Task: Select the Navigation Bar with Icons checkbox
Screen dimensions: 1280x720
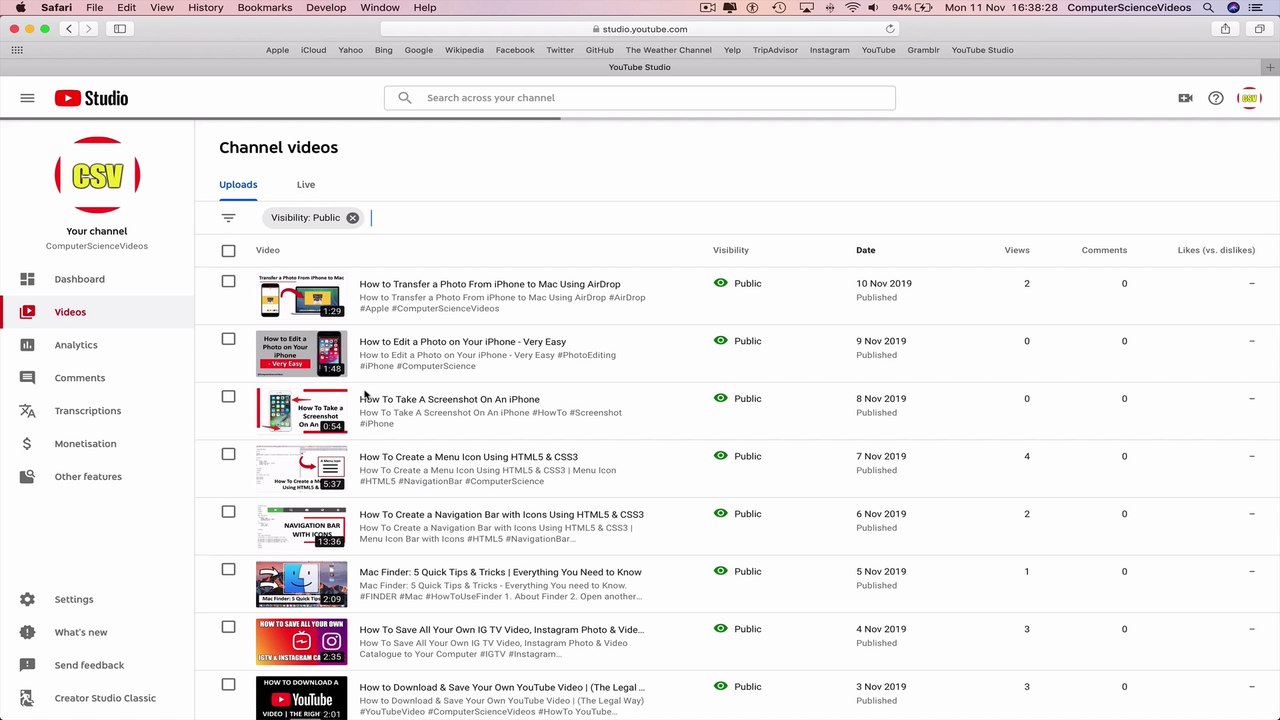Action: (x=228, y=512)
